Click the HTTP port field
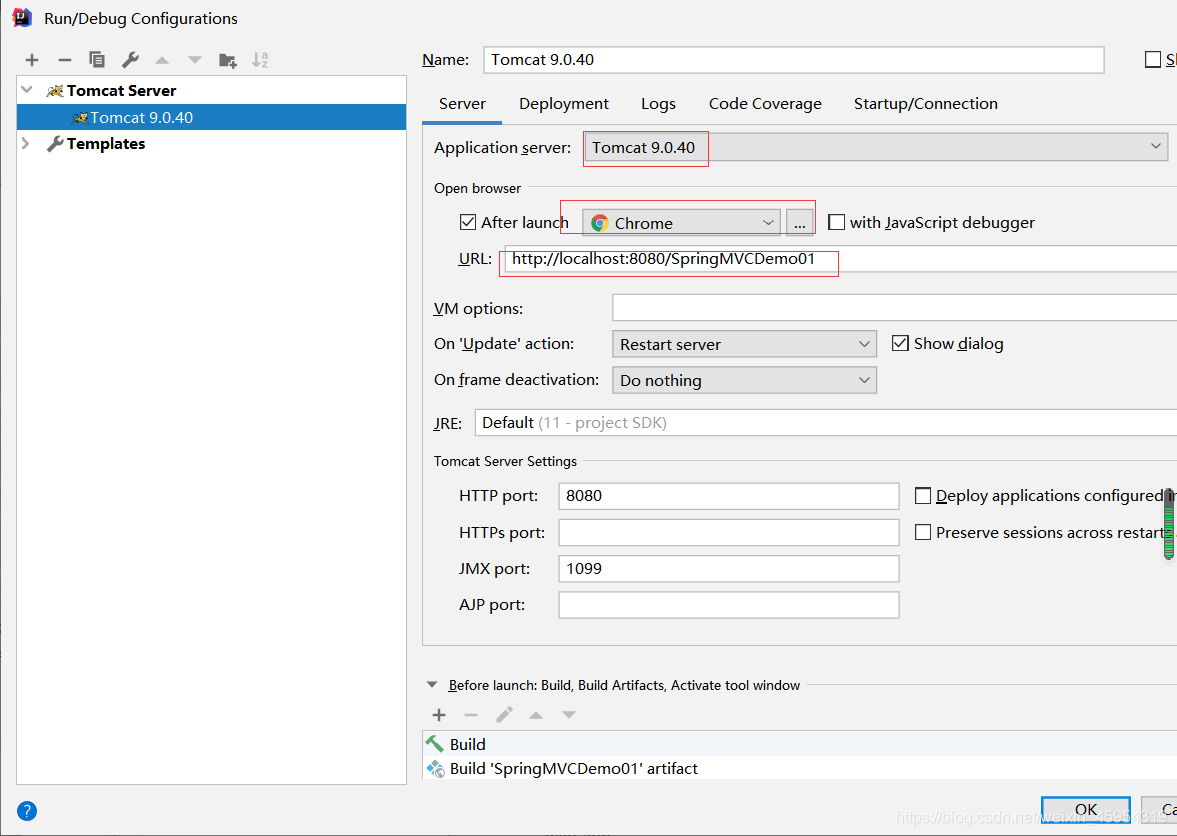The height and width of the screenshot is (836, 1177). click(729, 496)
